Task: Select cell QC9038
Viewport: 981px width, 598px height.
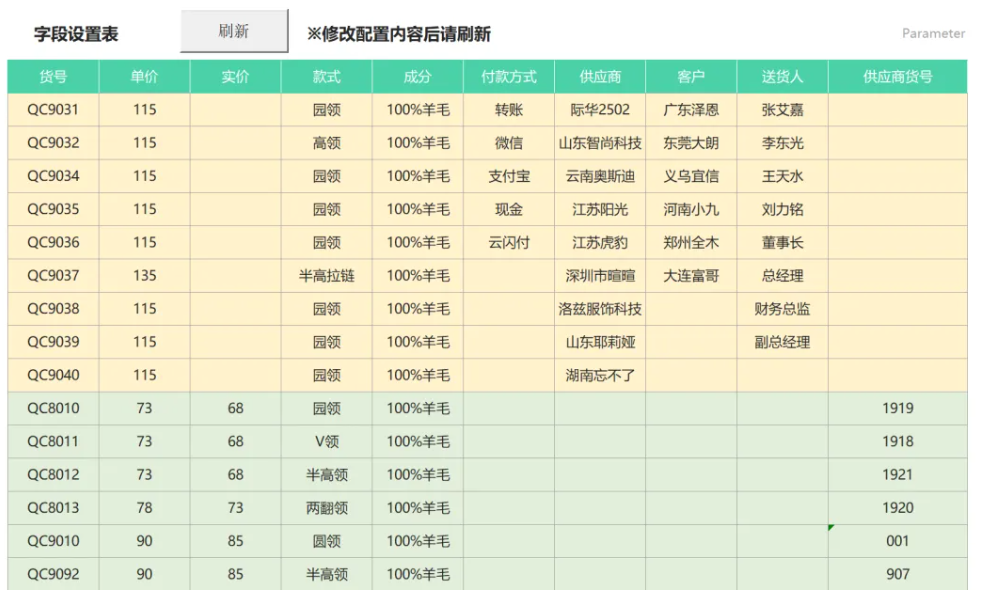Action: coord(53,309)
